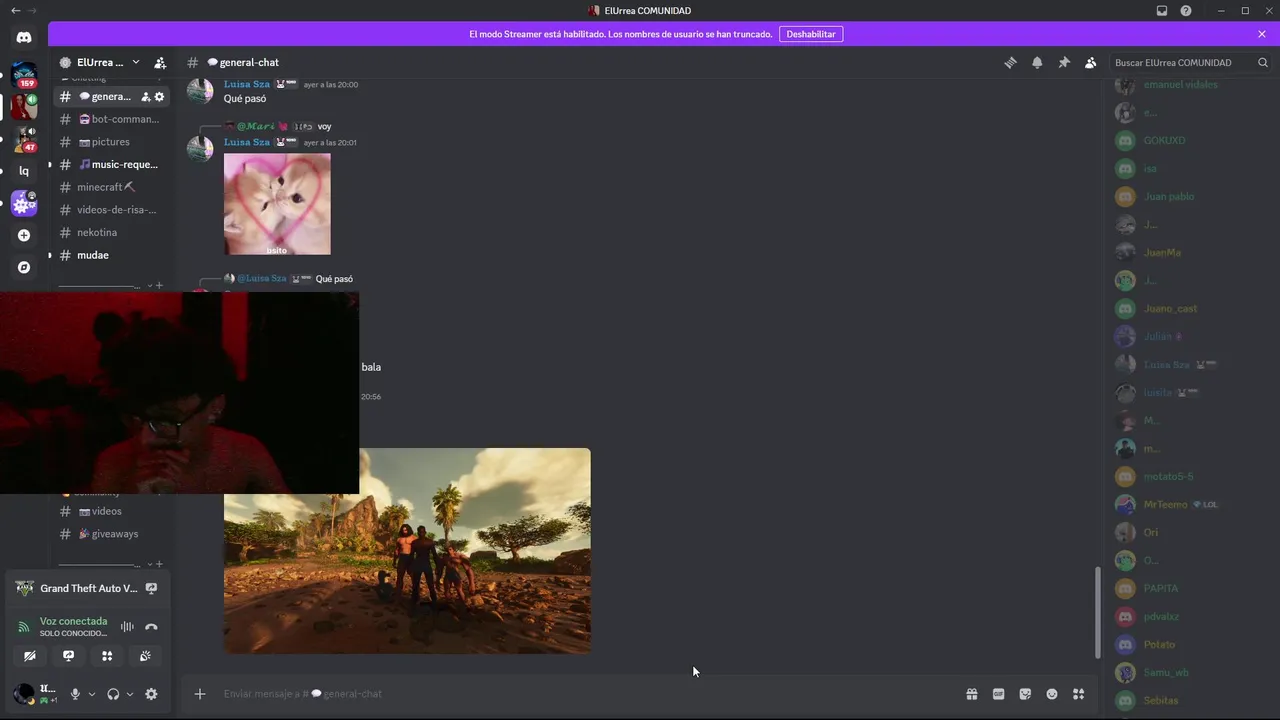Click the gift icon in message bar
1280x720 pixels.
[971, 694]
